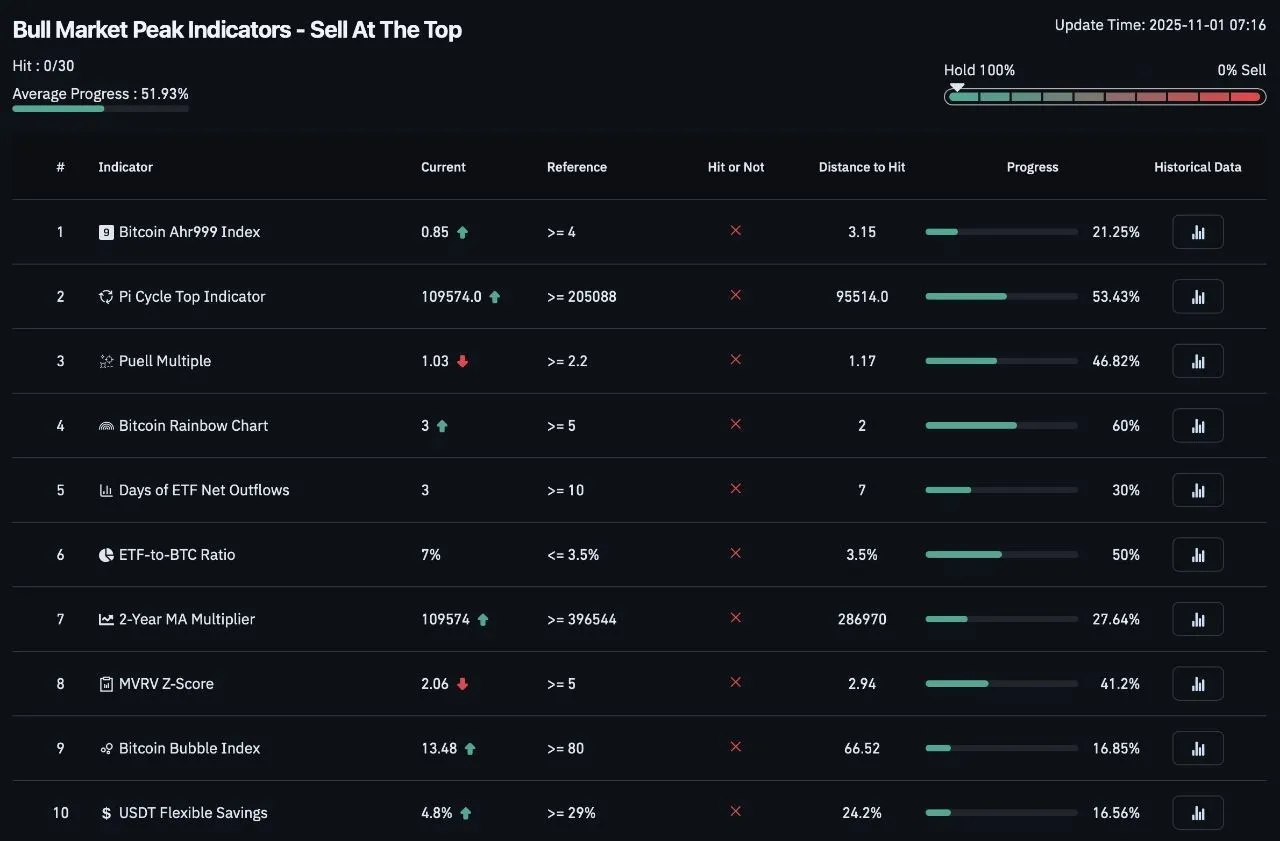Click the Progress column header

coord(1032,167)
